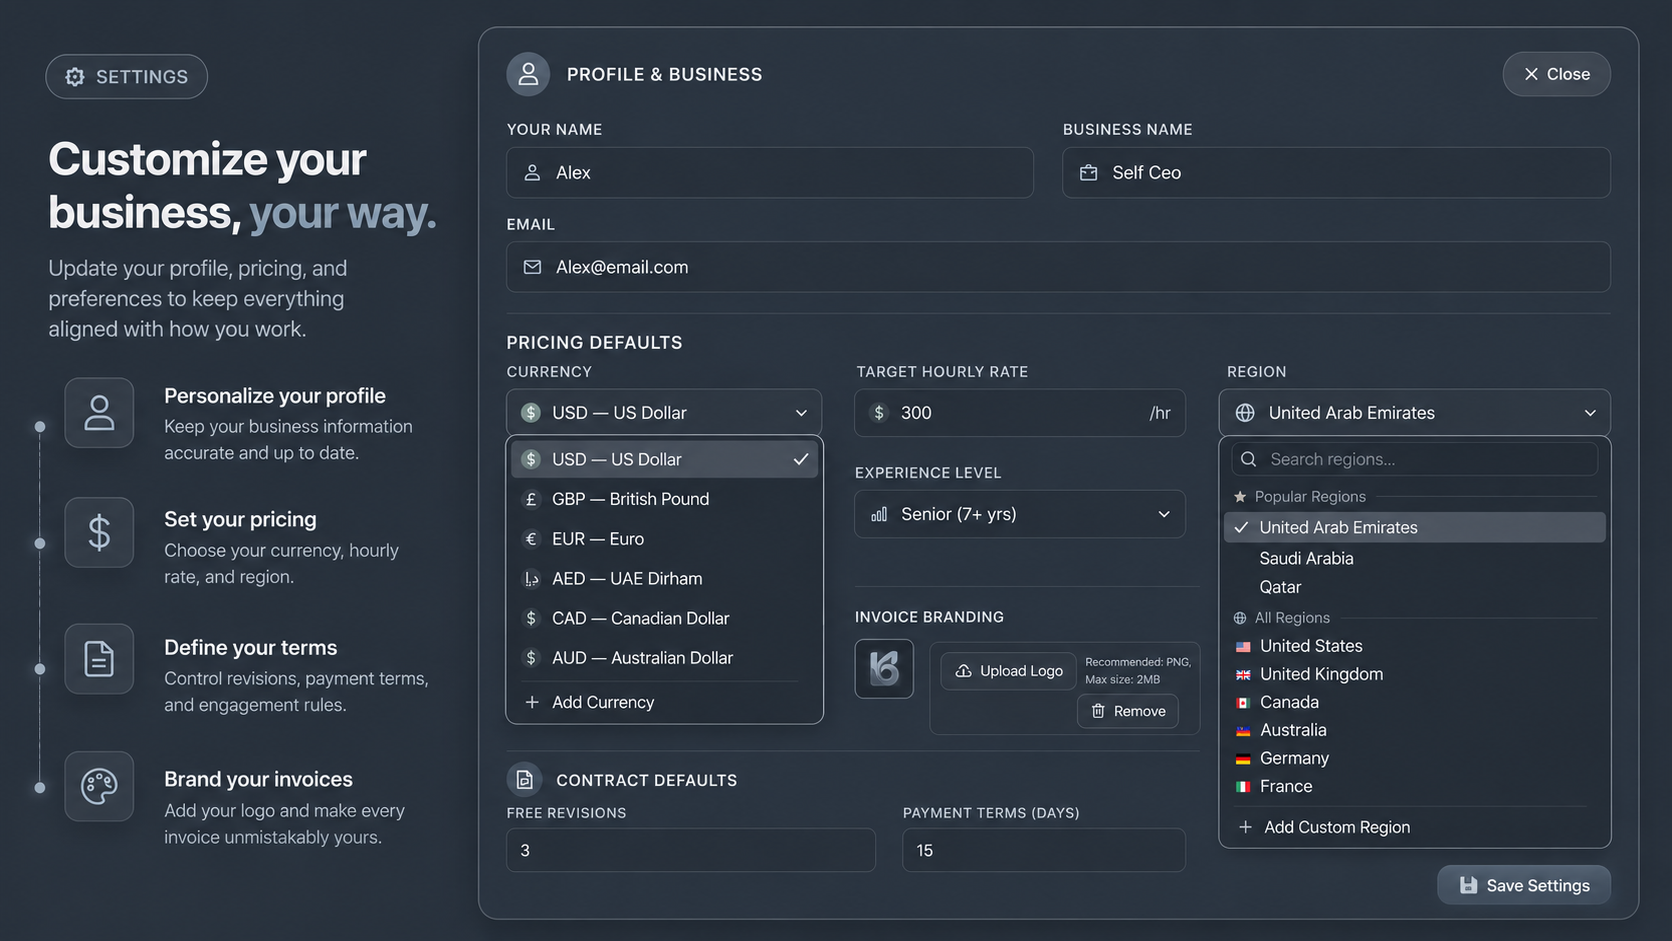Click the Set your pricing dollar icon
1672x941 pixels.
[x=99, y=532]
